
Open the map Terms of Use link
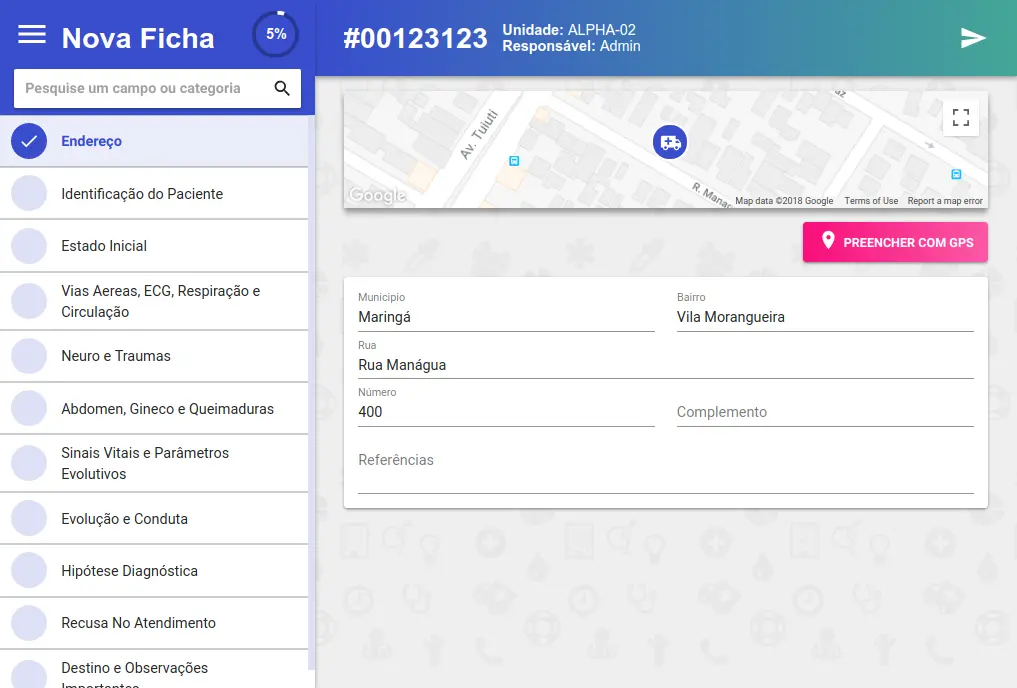(x=870, y=201)
